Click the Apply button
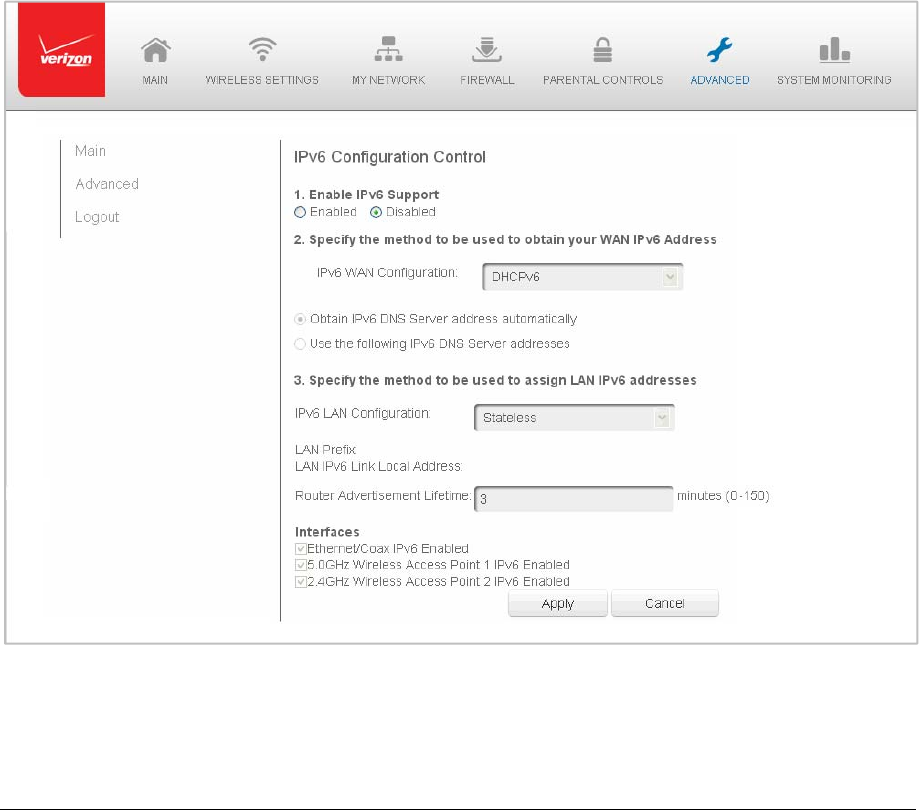The height and width of the screenshot is (810, 919). click(x=557, y=603)
